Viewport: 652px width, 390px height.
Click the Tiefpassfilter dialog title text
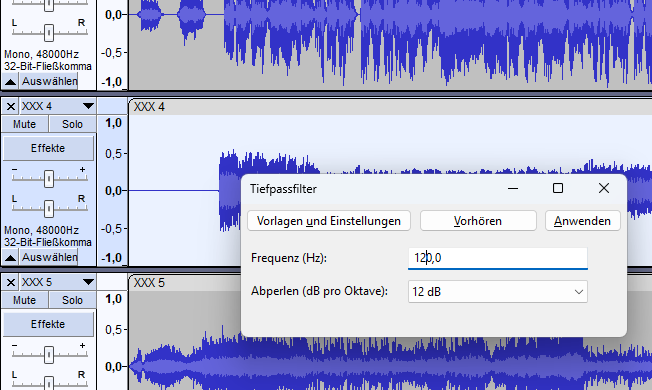coord(284,189)
